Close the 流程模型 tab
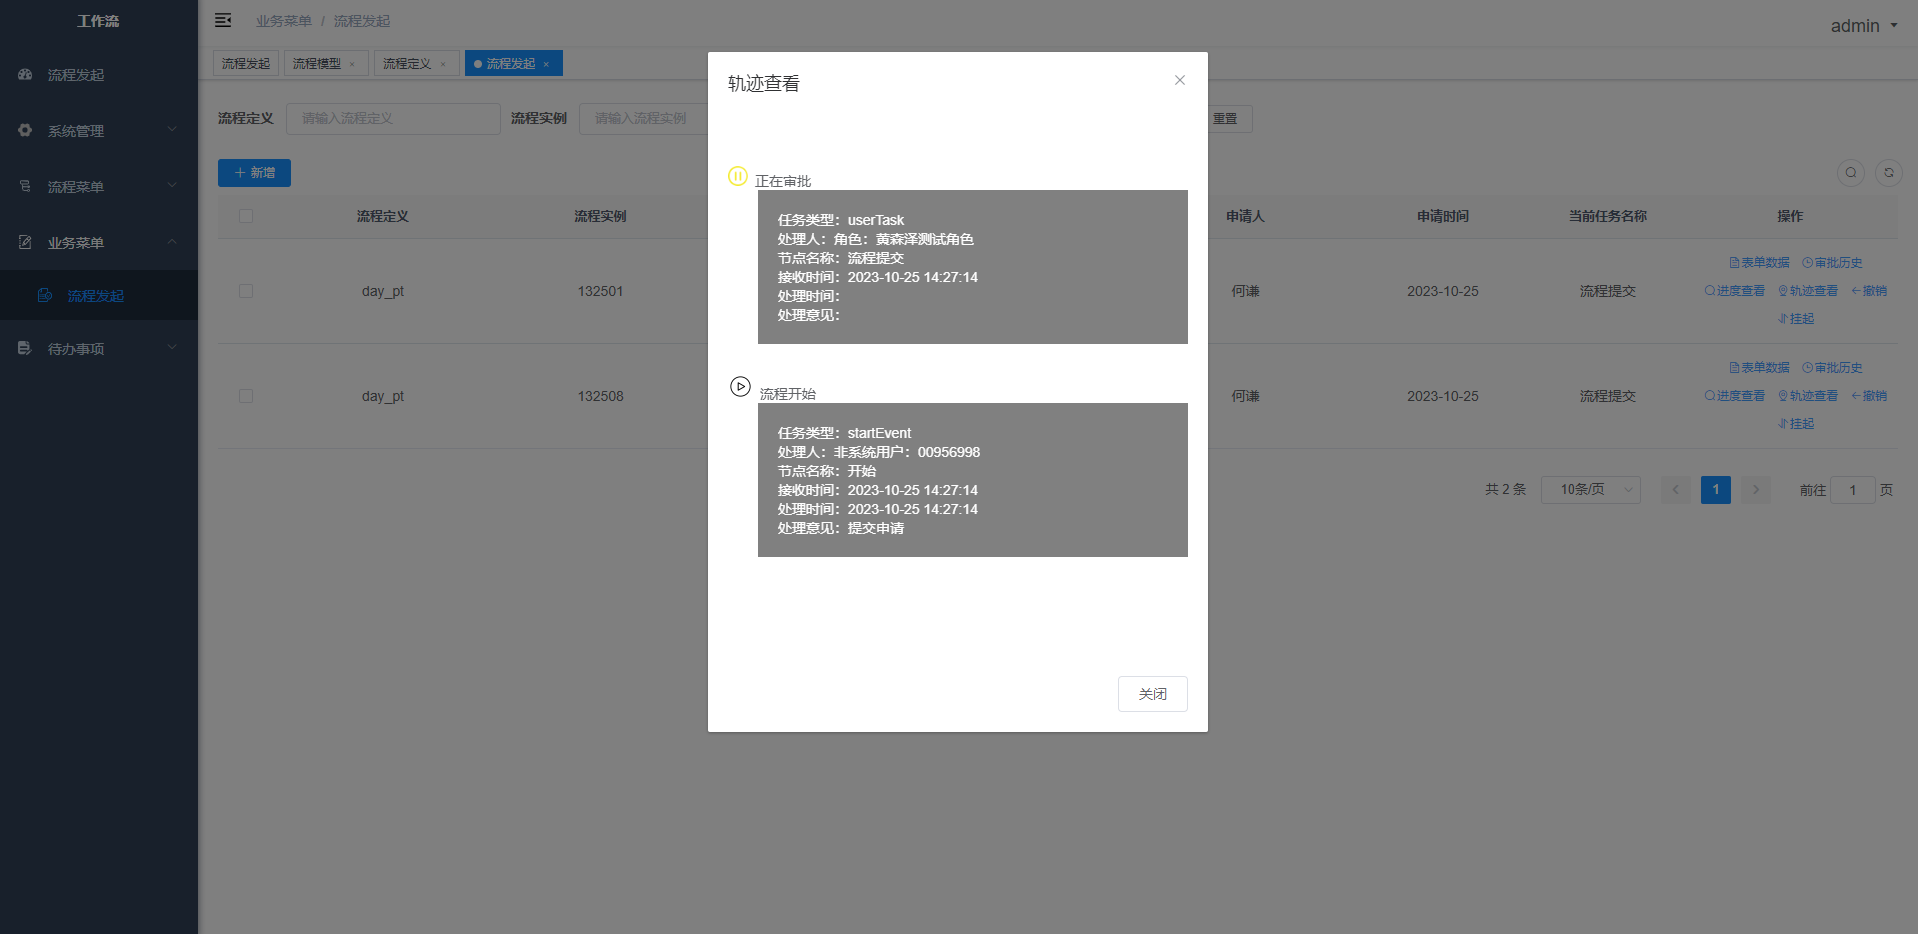The width and height of the screenshot is (1918, 934). pyautogui.click(x=352, y=64)
